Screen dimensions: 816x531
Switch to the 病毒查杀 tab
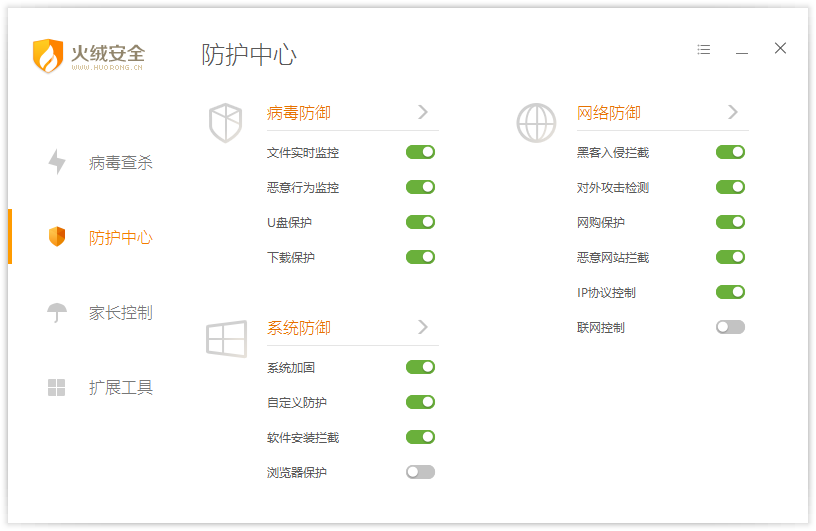click(x=120, y=163)
